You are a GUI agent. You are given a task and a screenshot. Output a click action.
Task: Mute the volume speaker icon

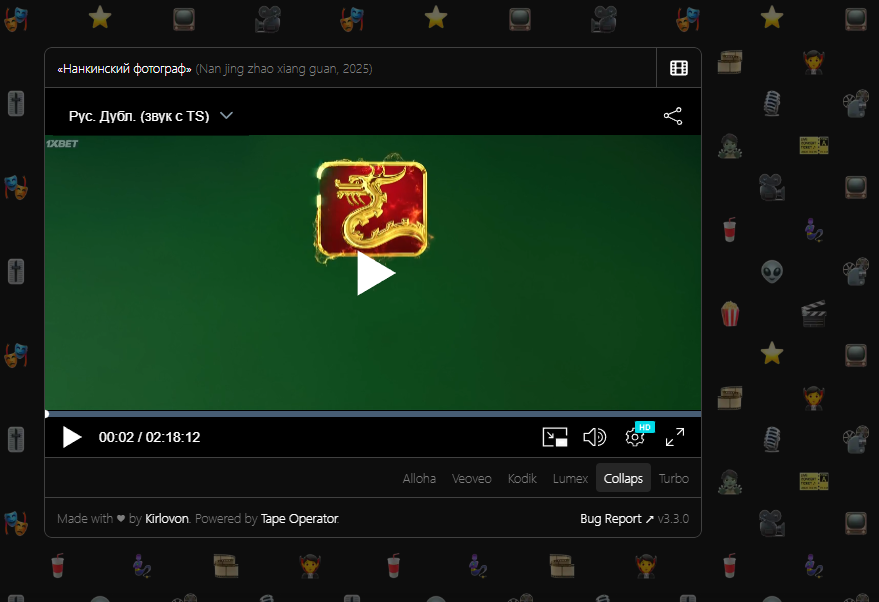tap(595, 437)
